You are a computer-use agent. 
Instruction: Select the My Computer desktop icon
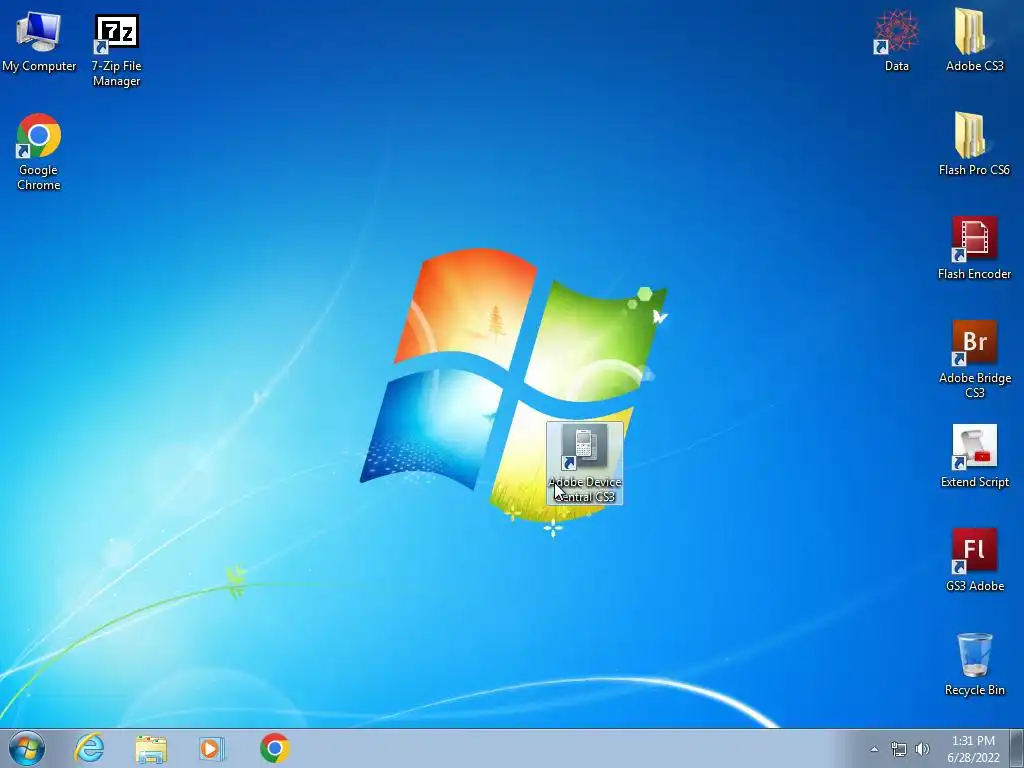[x=39, y=40]
